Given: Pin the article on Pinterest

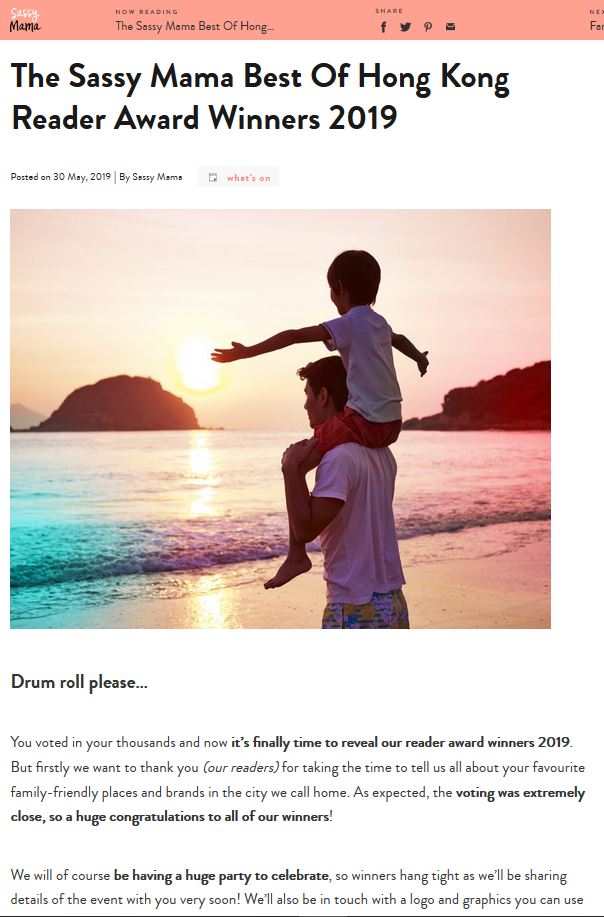Looking at the screenshot, I should click(x=428, y=27).
